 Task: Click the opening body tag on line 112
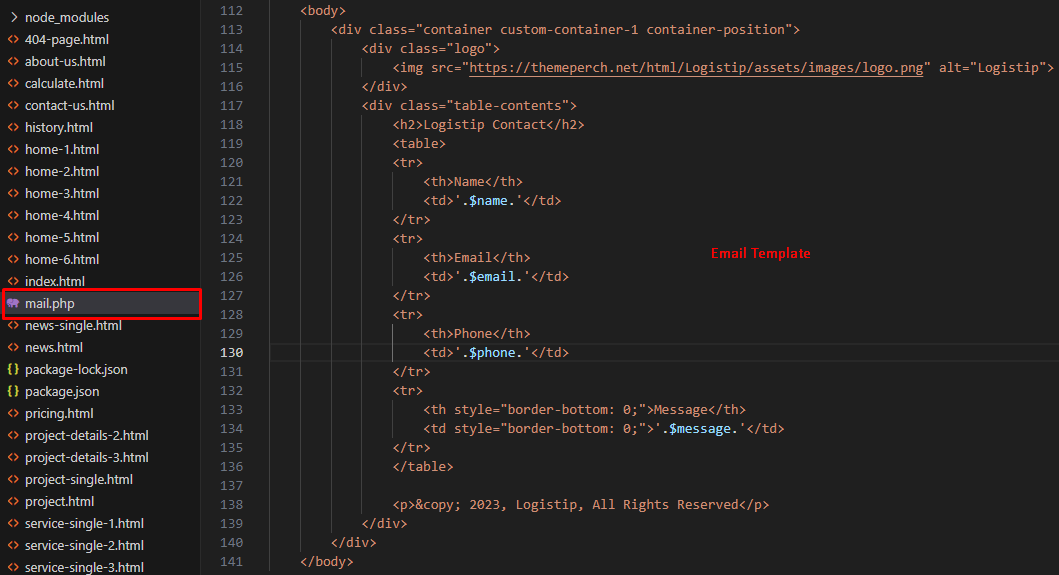coord(322,10)
